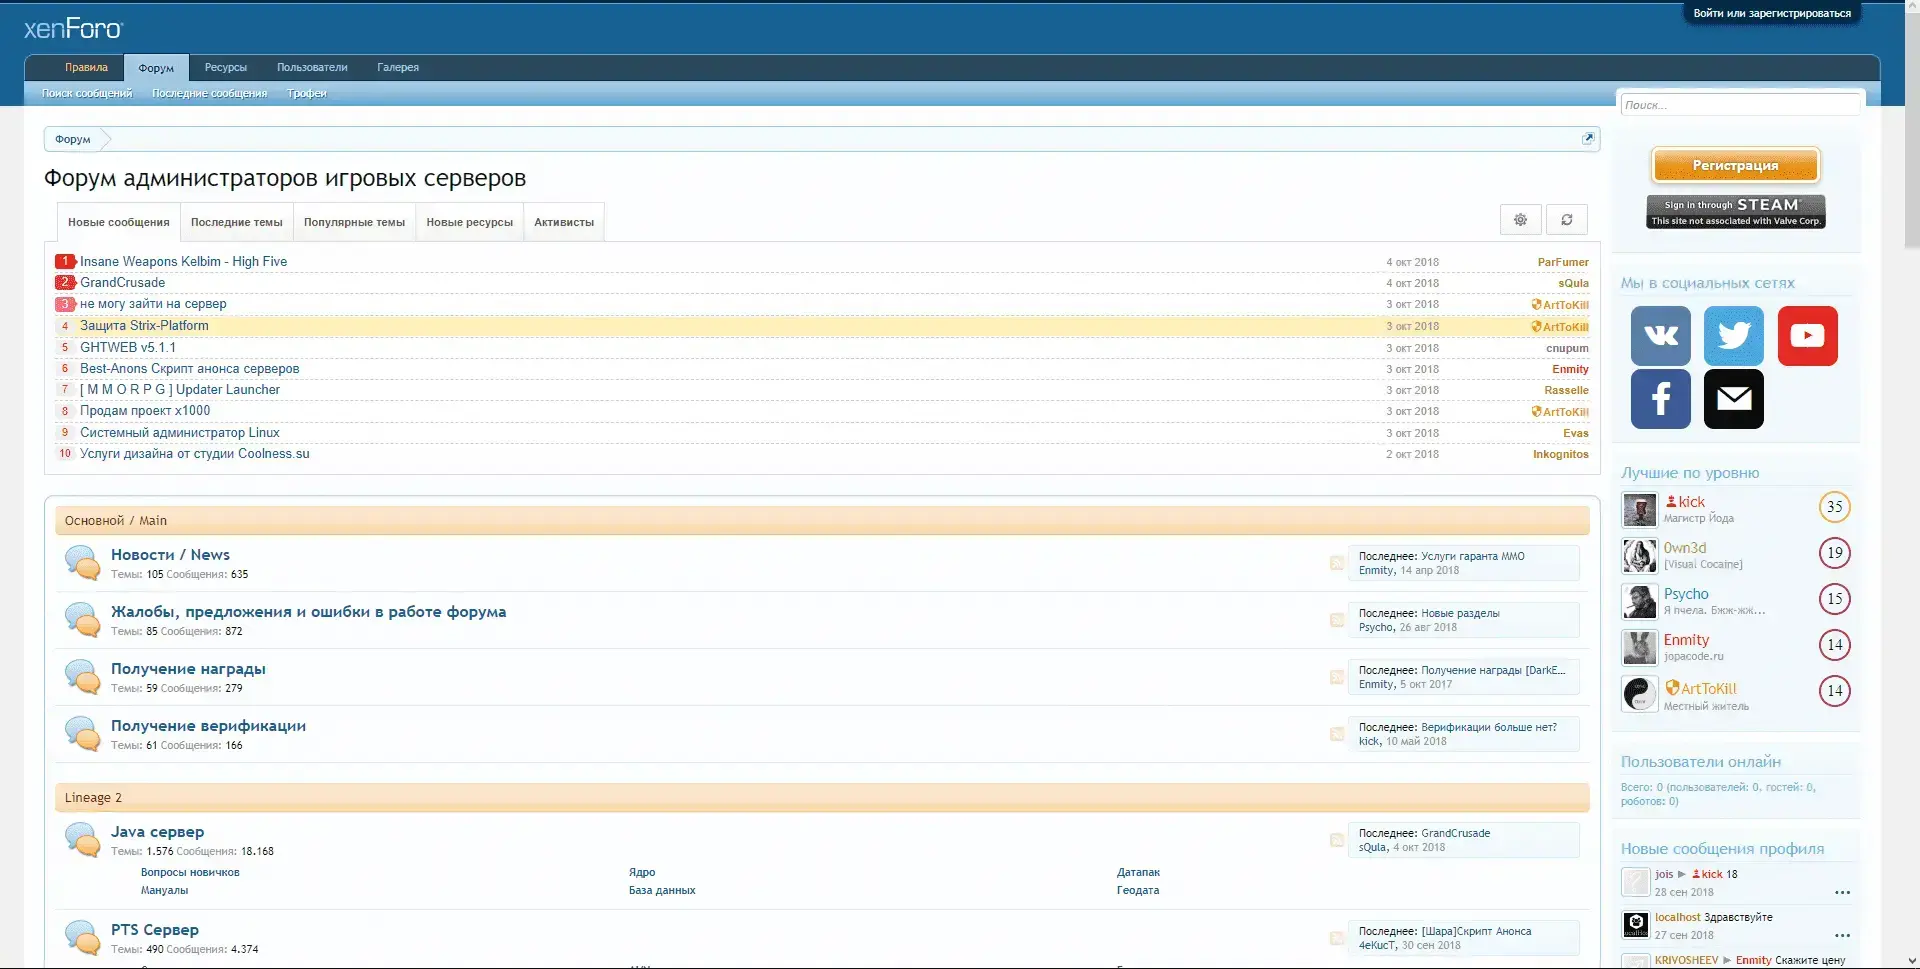The height and width of the screenshot is (969, 1920).
Task: Open Psycho's name in top levels
Action: click(1686, 594)
